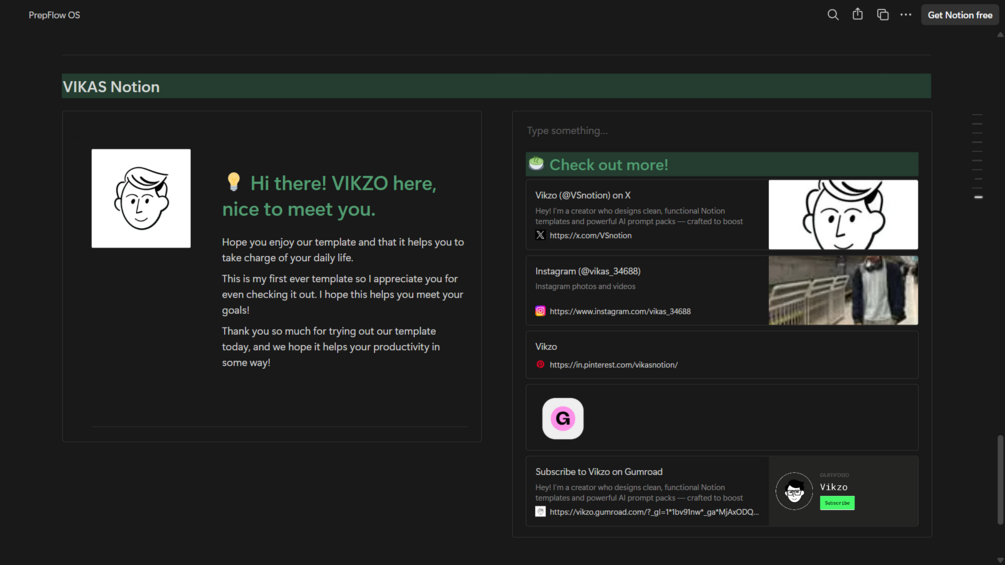Click the Instagram logo icon

tap(540, 311)
